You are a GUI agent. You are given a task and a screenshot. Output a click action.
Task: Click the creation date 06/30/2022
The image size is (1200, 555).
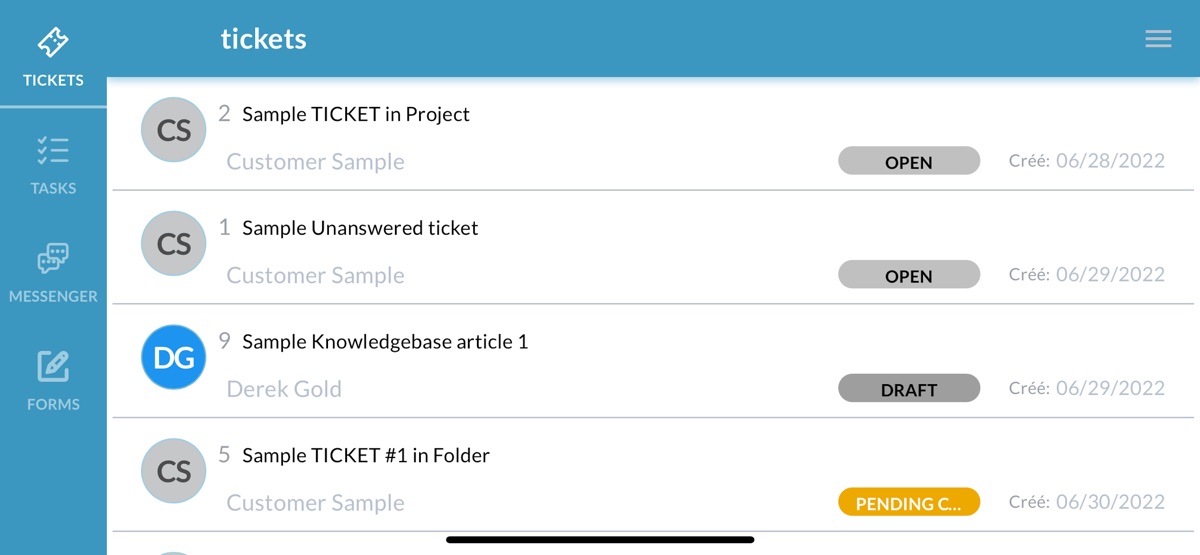(x=1110, y=503)
